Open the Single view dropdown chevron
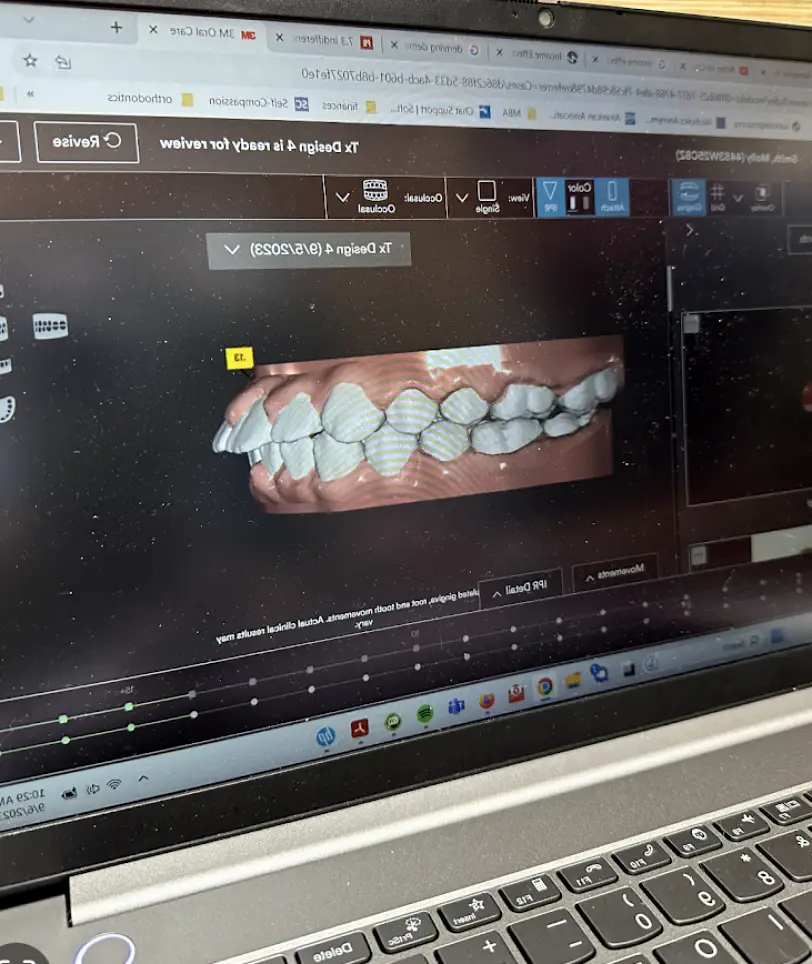The image size is (812, 964). tap(462, 197)
